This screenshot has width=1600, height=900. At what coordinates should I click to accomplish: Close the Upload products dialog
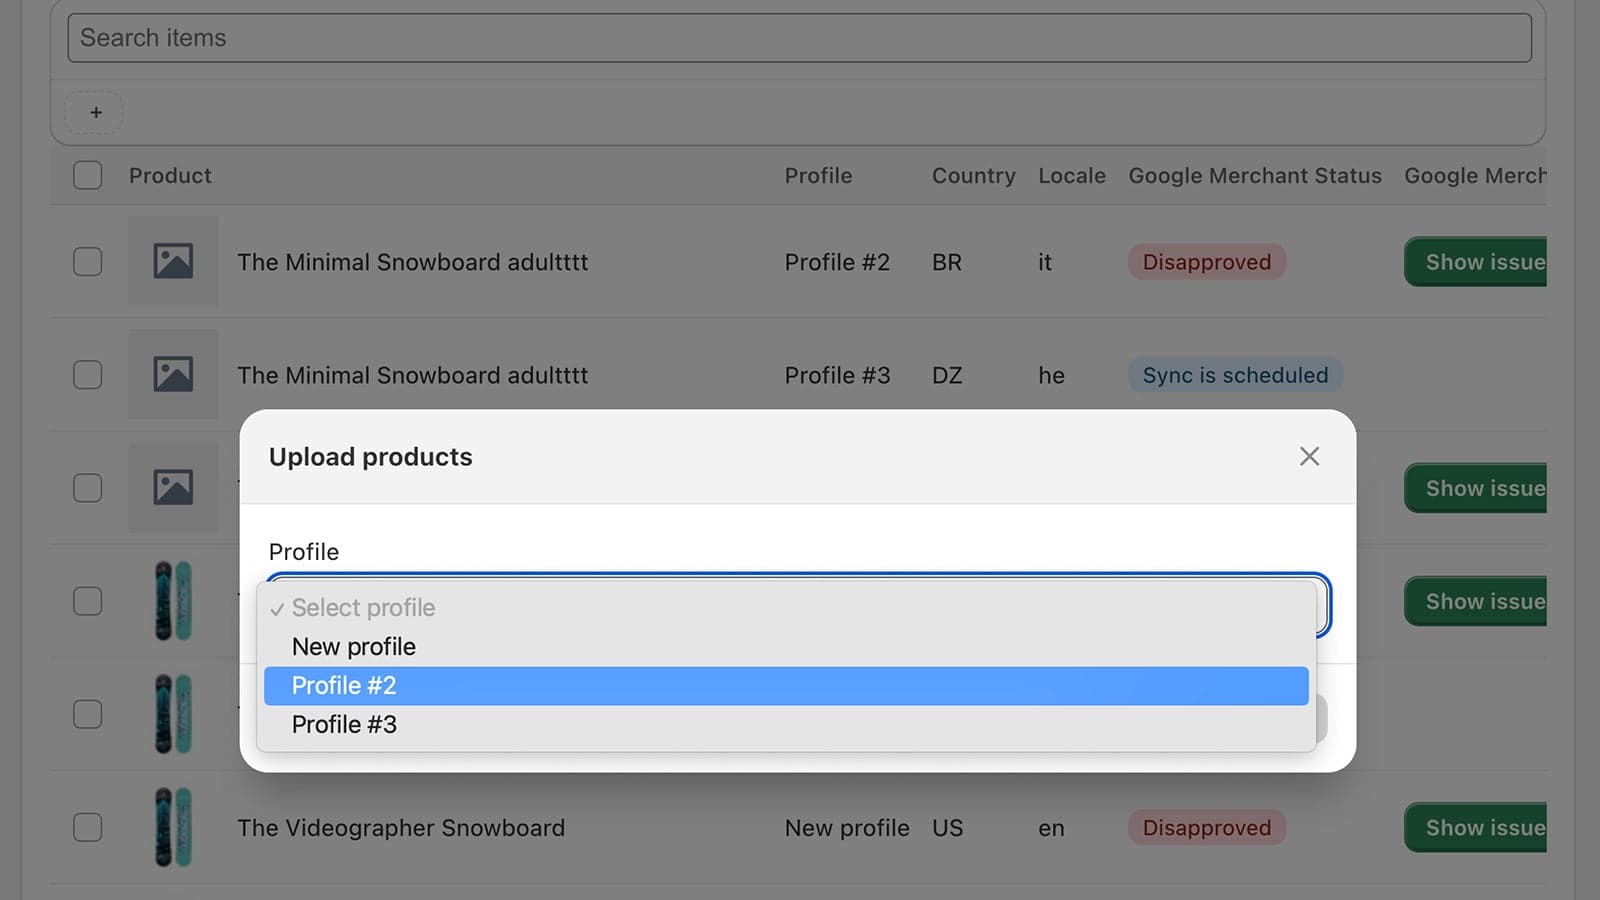(1309, 456)
